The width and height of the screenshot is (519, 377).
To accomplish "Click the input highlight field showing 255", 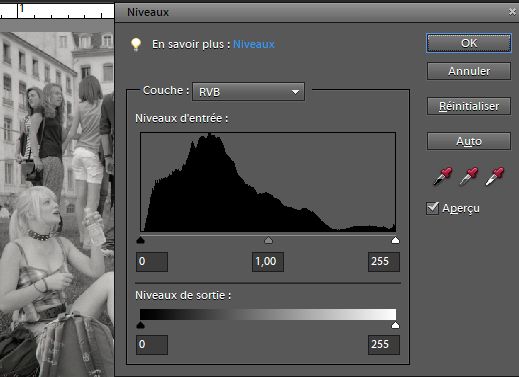I will (384, 262).
